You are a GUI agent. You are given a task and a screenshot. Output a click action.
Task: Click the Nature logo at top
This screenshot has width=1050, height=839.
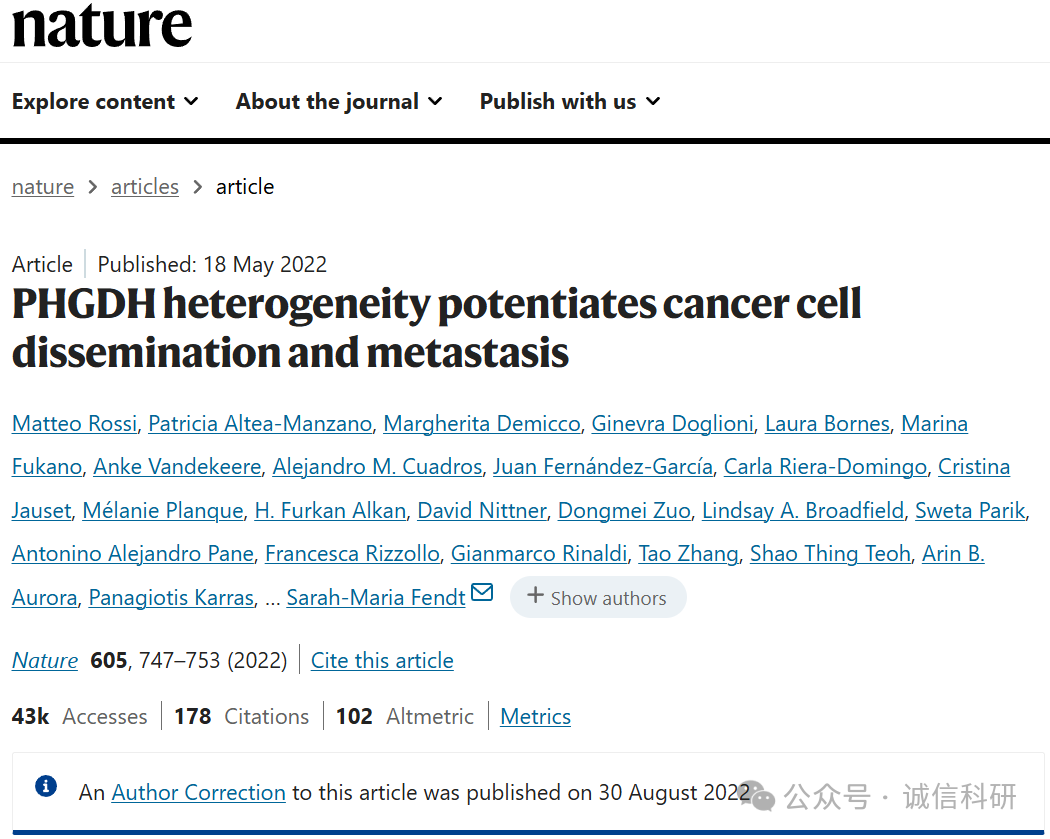101,25
